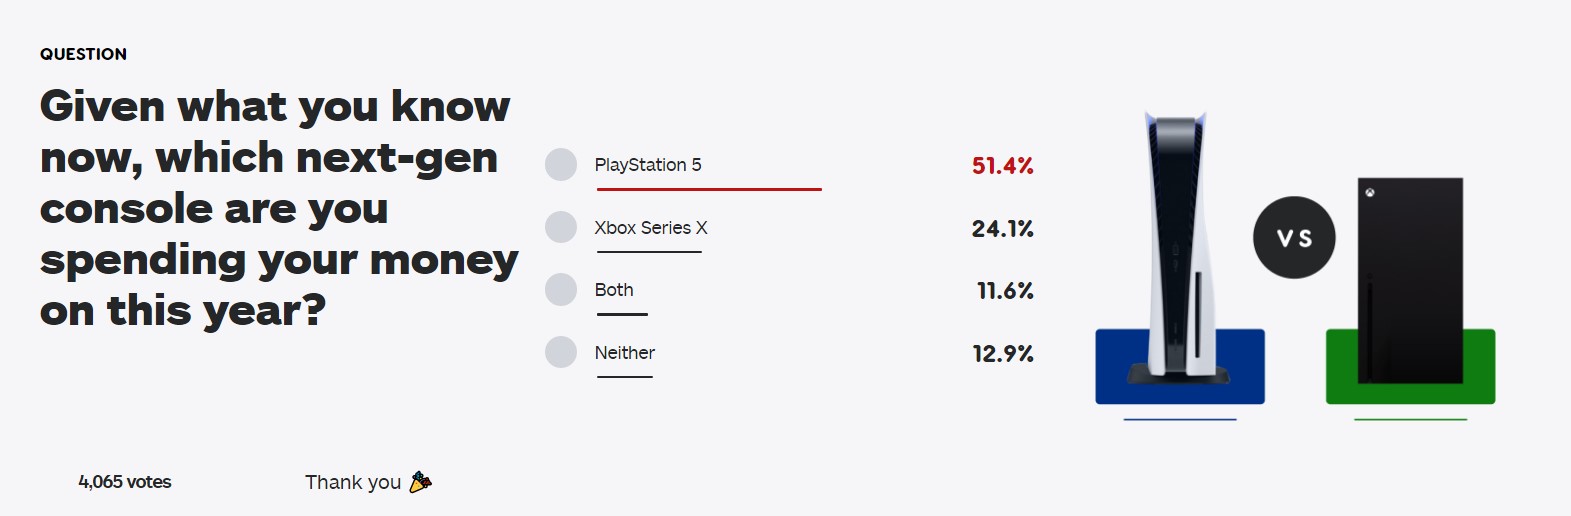This screenshot has width=1571, height=516.
Task: Click the 51.4% result percentage
Action: [1002, 166]
